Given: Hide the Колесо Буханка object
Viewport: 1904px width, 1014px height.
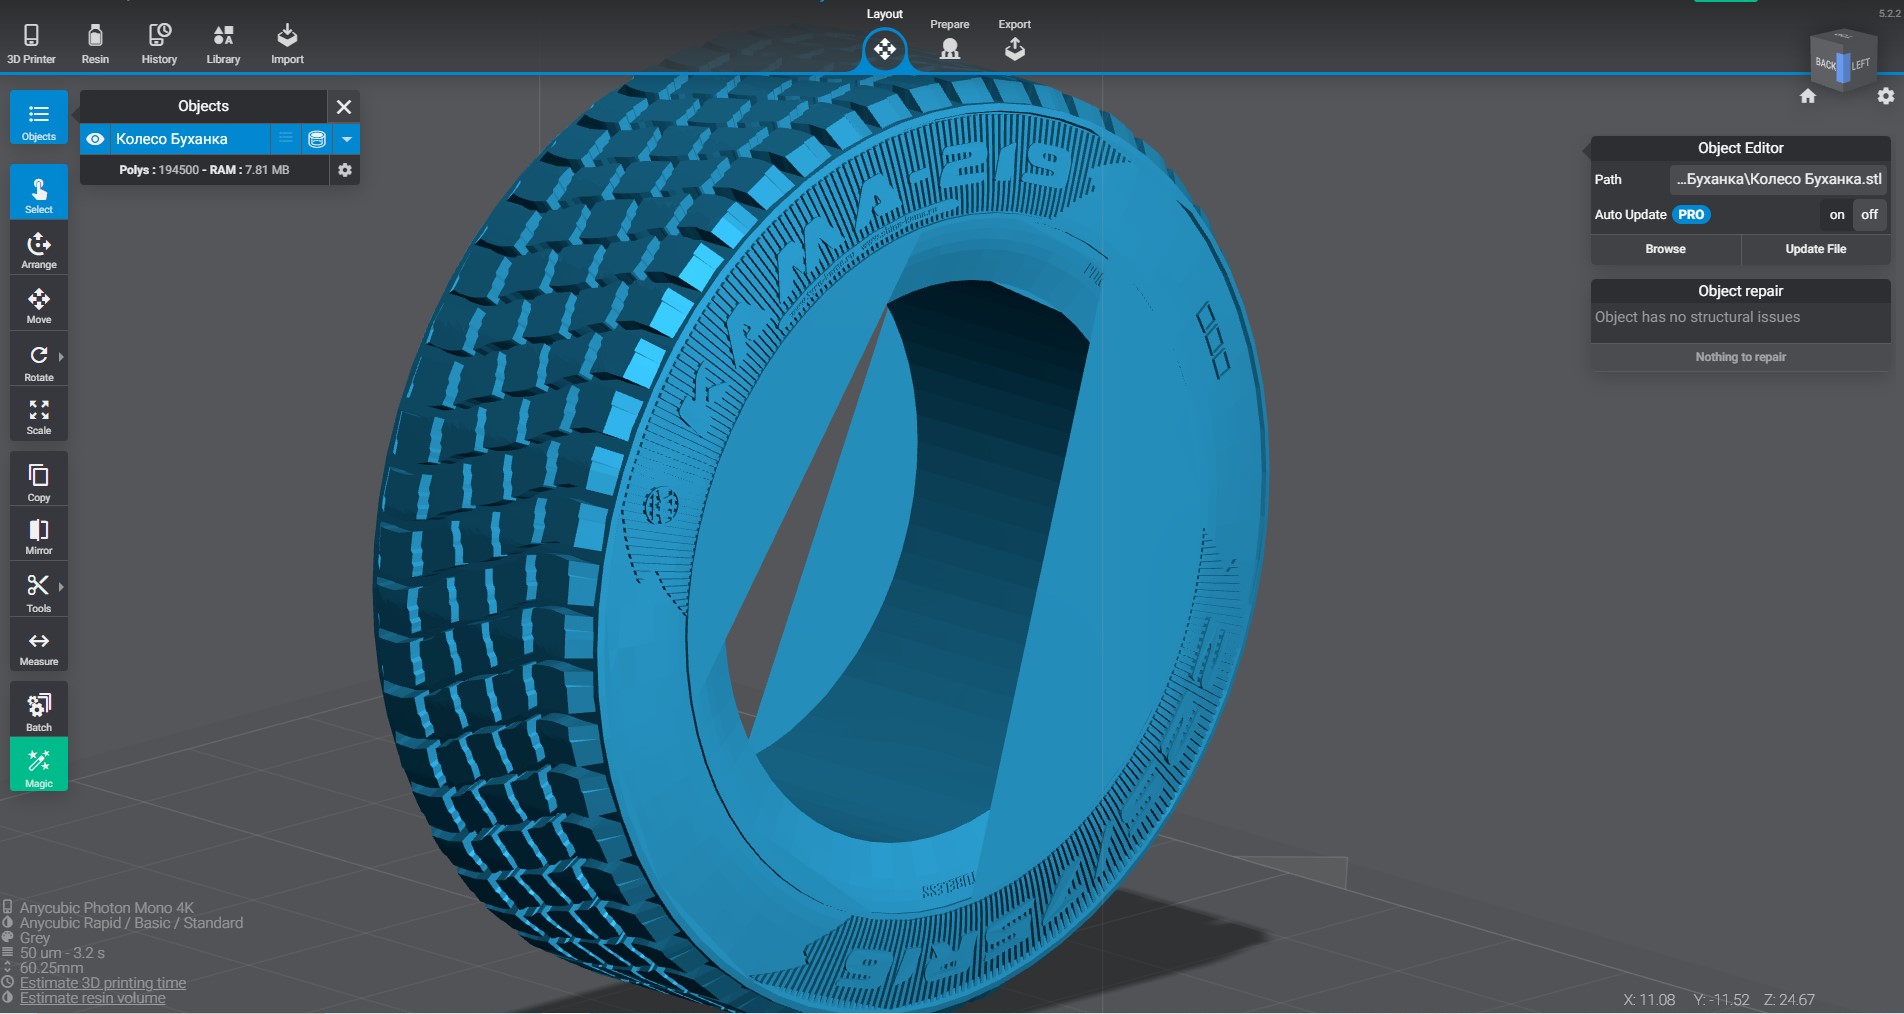Looking at the screenshot, I should coord(95,139).
